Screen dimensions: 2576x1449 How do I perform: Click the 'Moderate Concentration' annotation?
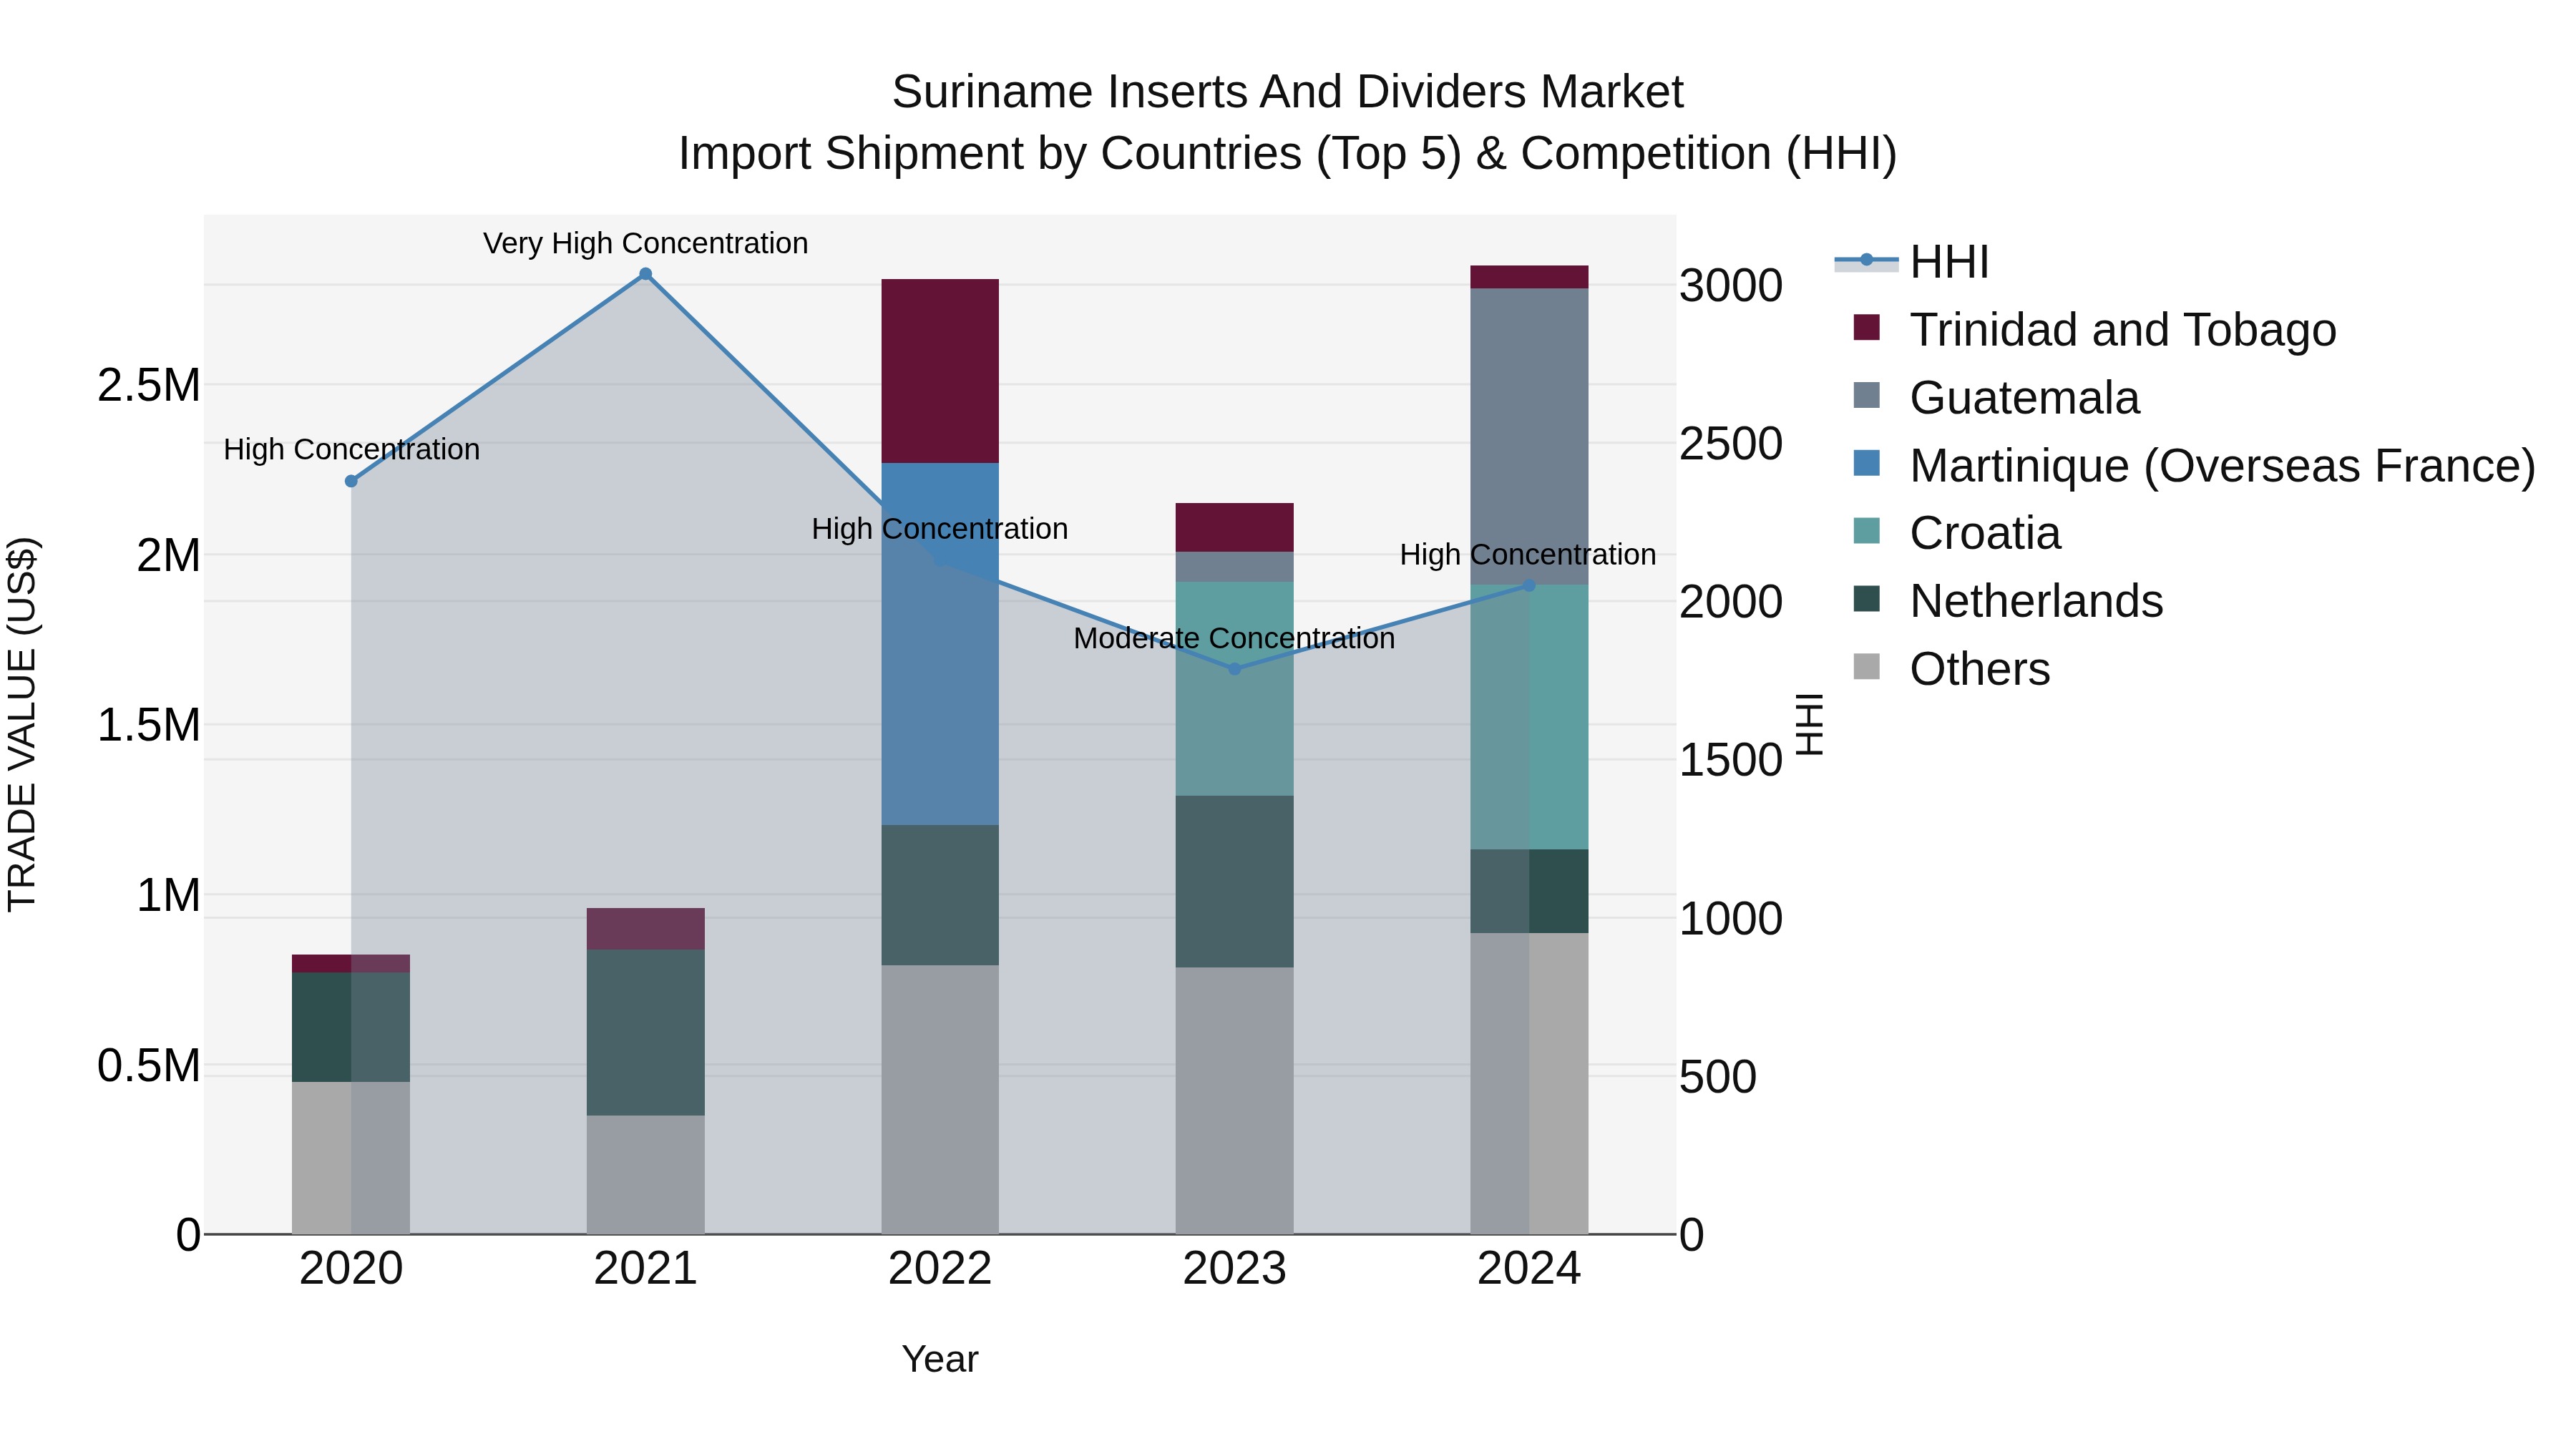click(1234, 638)
